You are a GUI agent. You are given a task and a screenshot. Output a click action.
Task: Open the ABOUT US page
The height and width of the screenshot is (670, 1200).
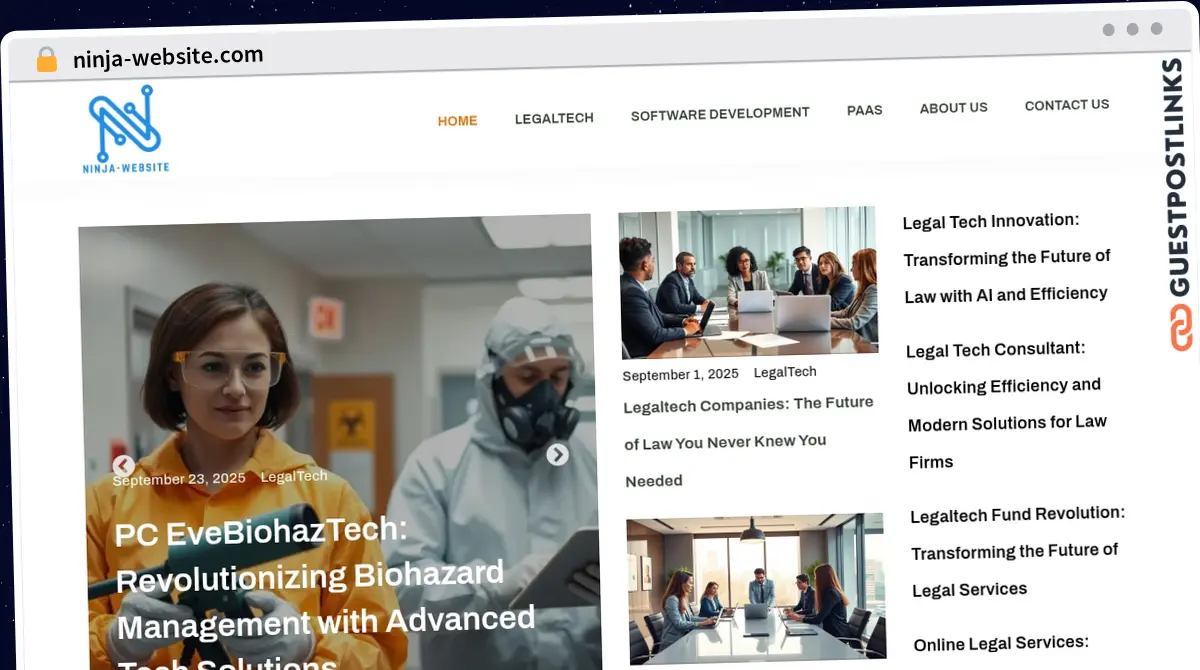pos(953,107)
